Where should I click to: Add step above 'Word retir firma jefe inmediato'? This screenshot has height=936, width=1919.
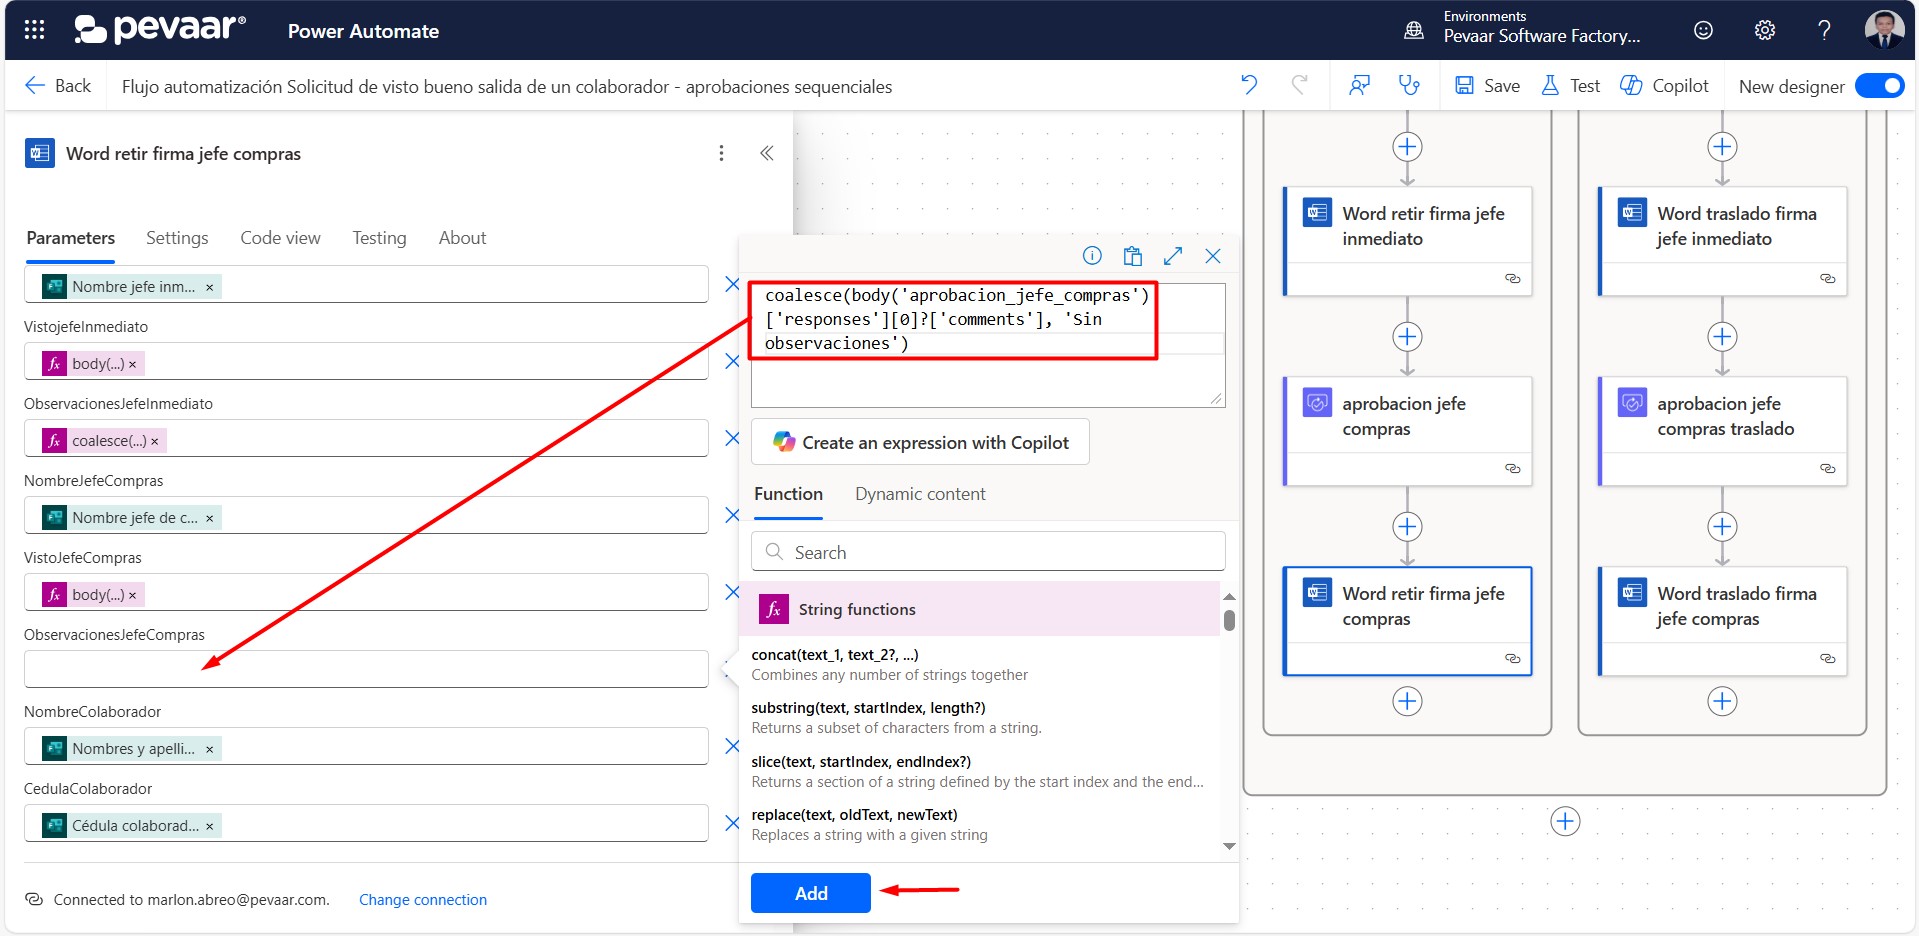coord(1408,147)
